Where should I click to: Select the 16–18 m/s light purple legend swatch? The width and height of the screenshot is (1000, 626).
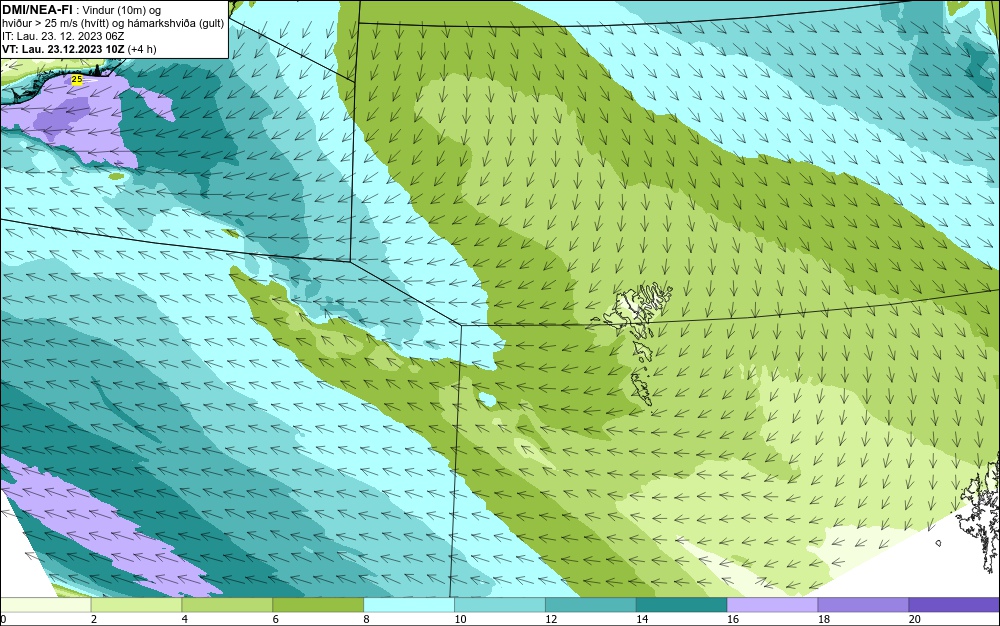772,605
